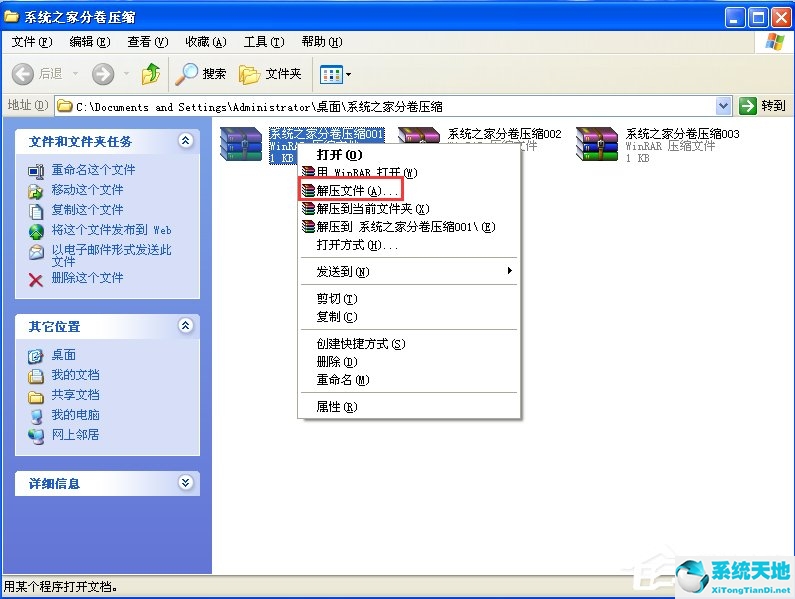This screenshot has width=795, height=599.
Task: Open 共享文档 in Other Places
Action: [x=75, y=395]
